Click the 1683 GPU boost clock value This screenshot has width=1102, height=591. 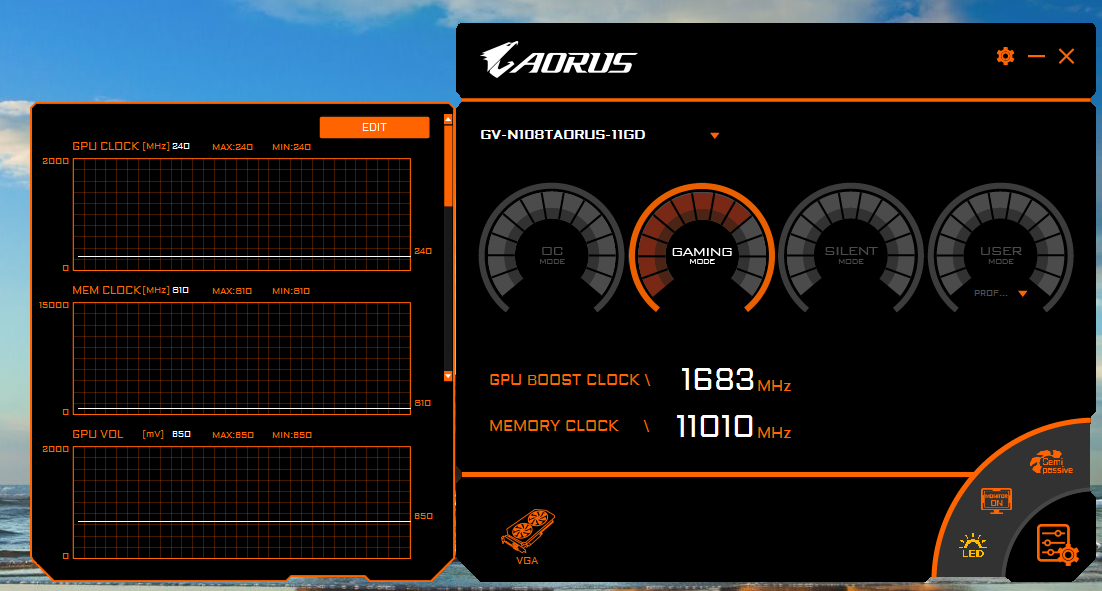click(718, 379)
